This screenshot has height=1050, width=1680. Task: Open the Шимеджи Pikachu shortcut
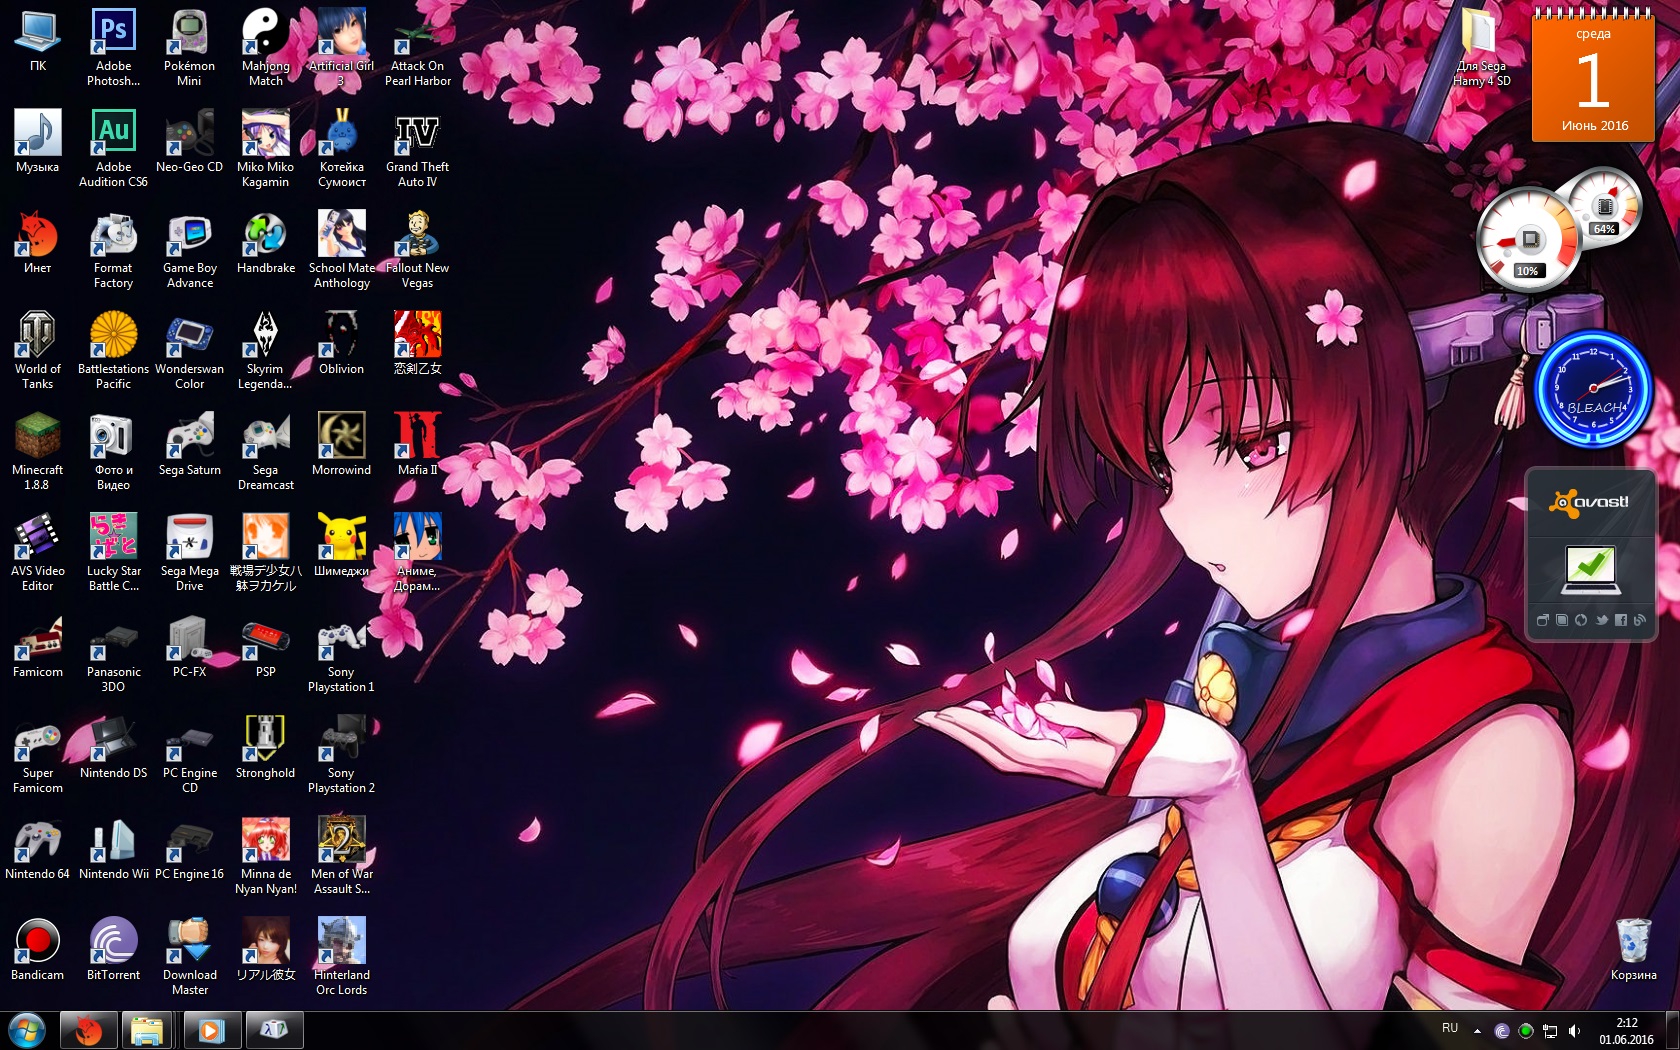(x=341, y=545)
